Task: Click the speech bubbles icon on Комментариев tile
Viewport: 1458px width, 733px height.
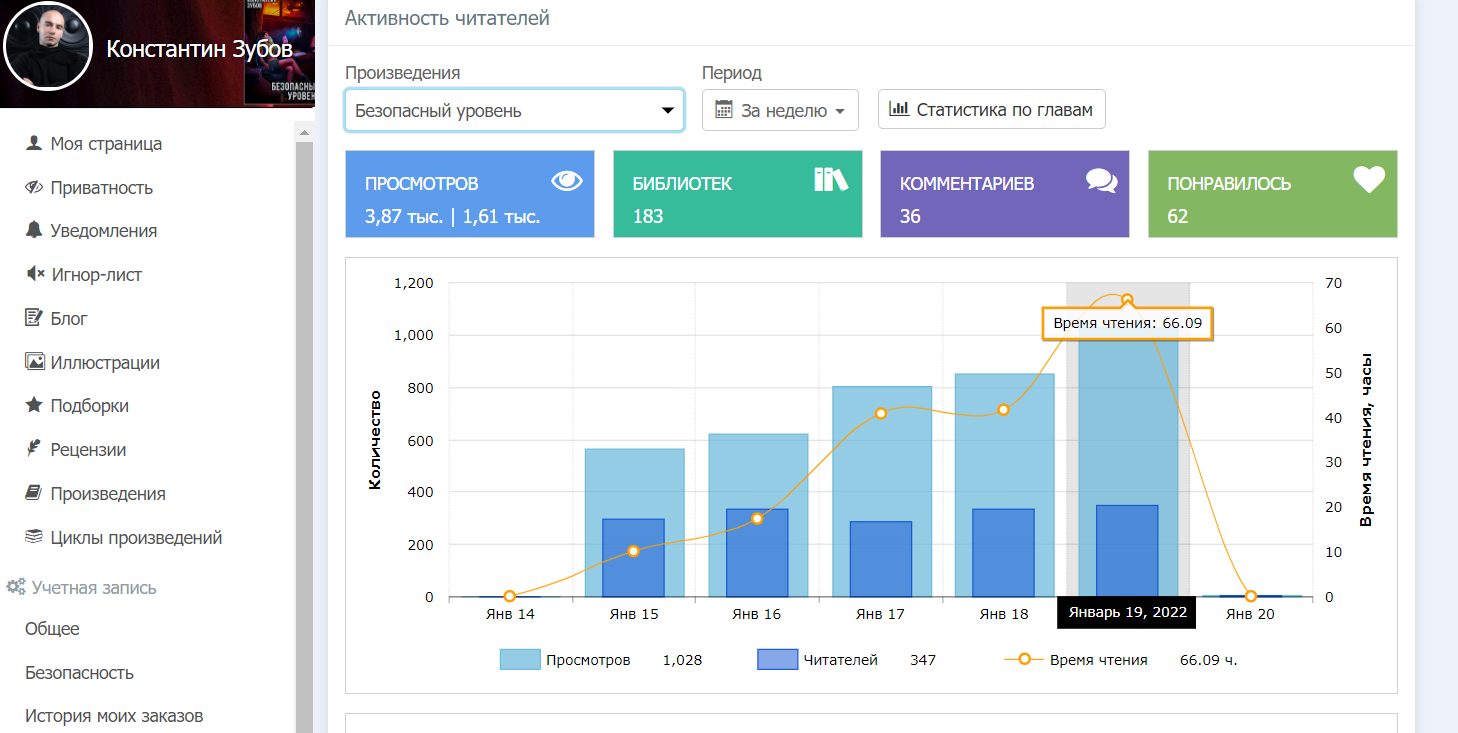Action: (1101, 180)
